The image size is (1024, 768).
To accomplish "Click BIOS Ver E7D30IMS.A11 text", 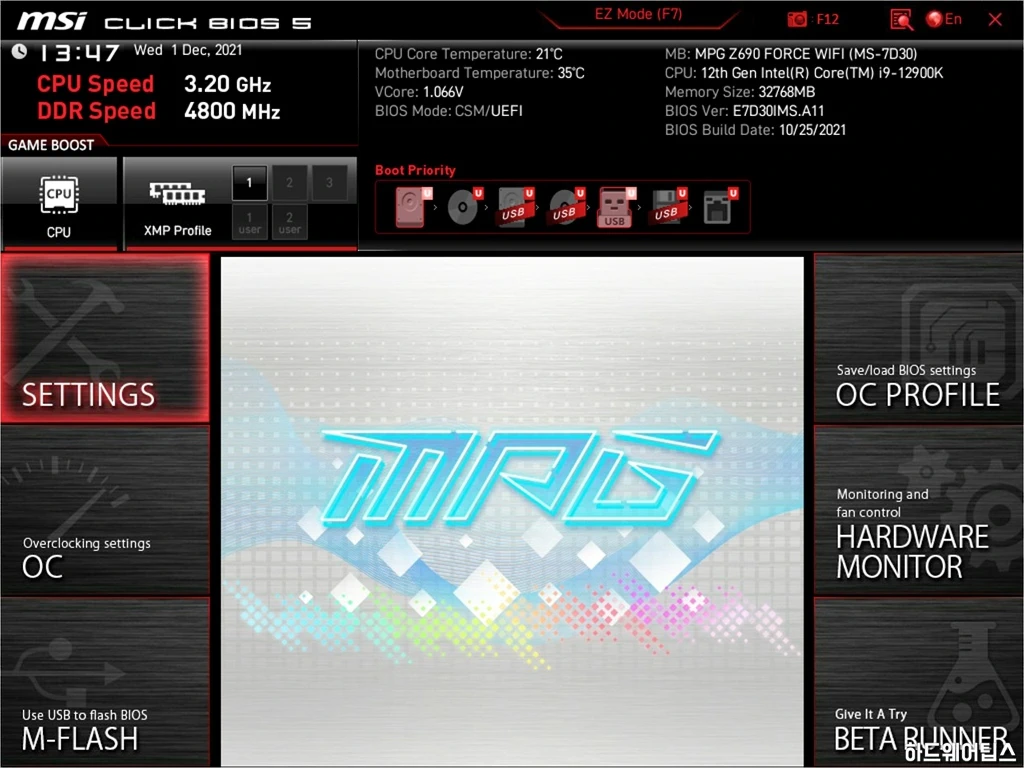I will point(744,111).
